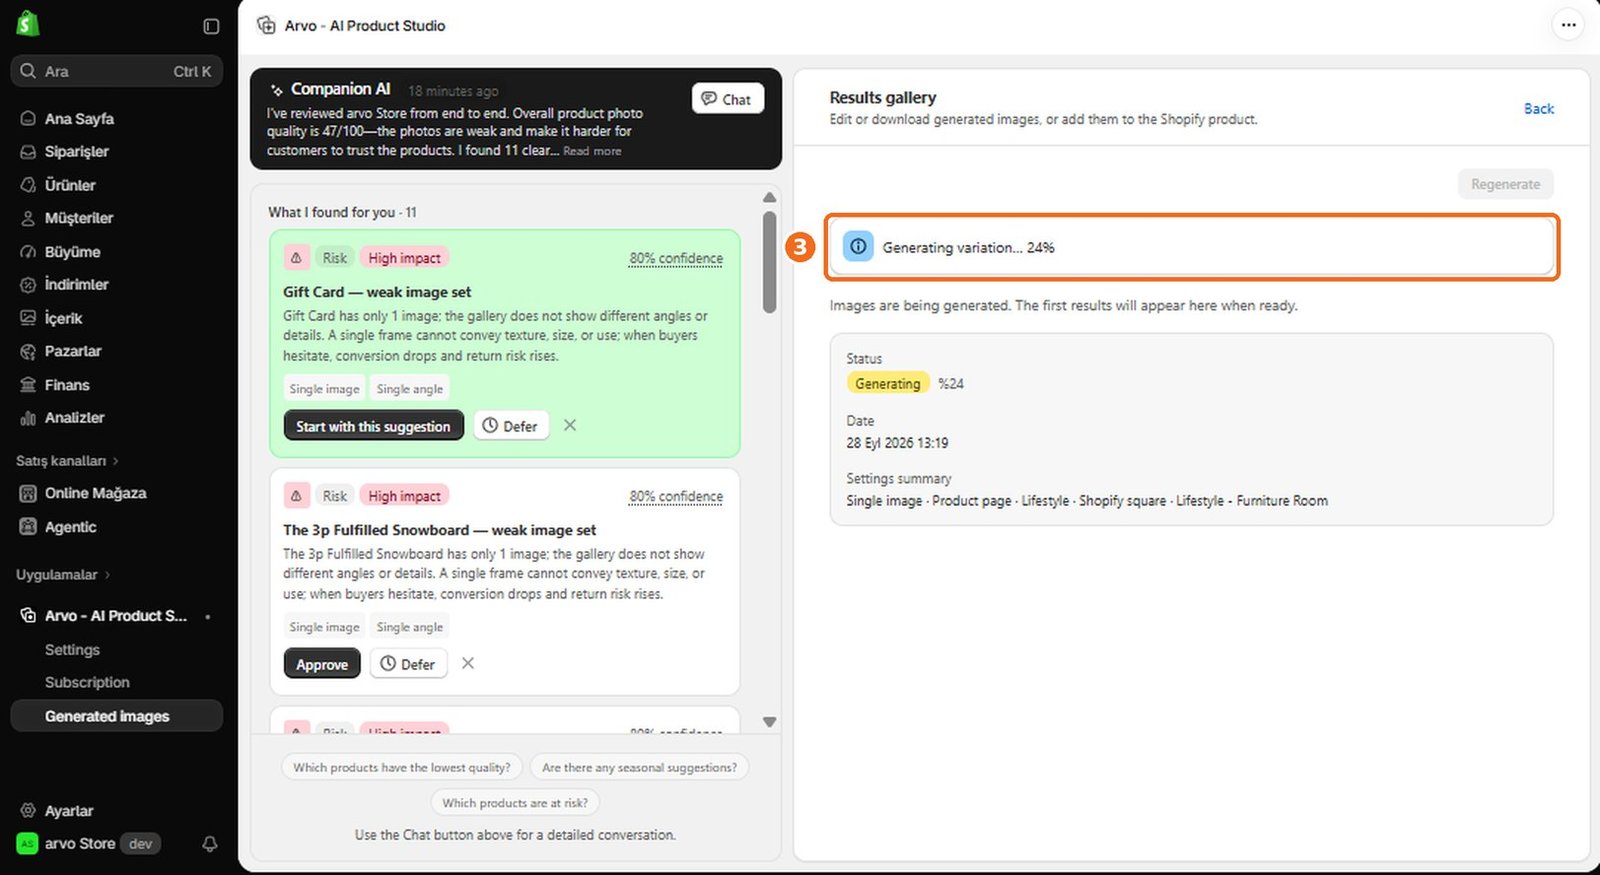Expand the Uygulamalar section
Image resolution: width=1600 pixels, height=875 pixels.
click(x=63, y=575)
